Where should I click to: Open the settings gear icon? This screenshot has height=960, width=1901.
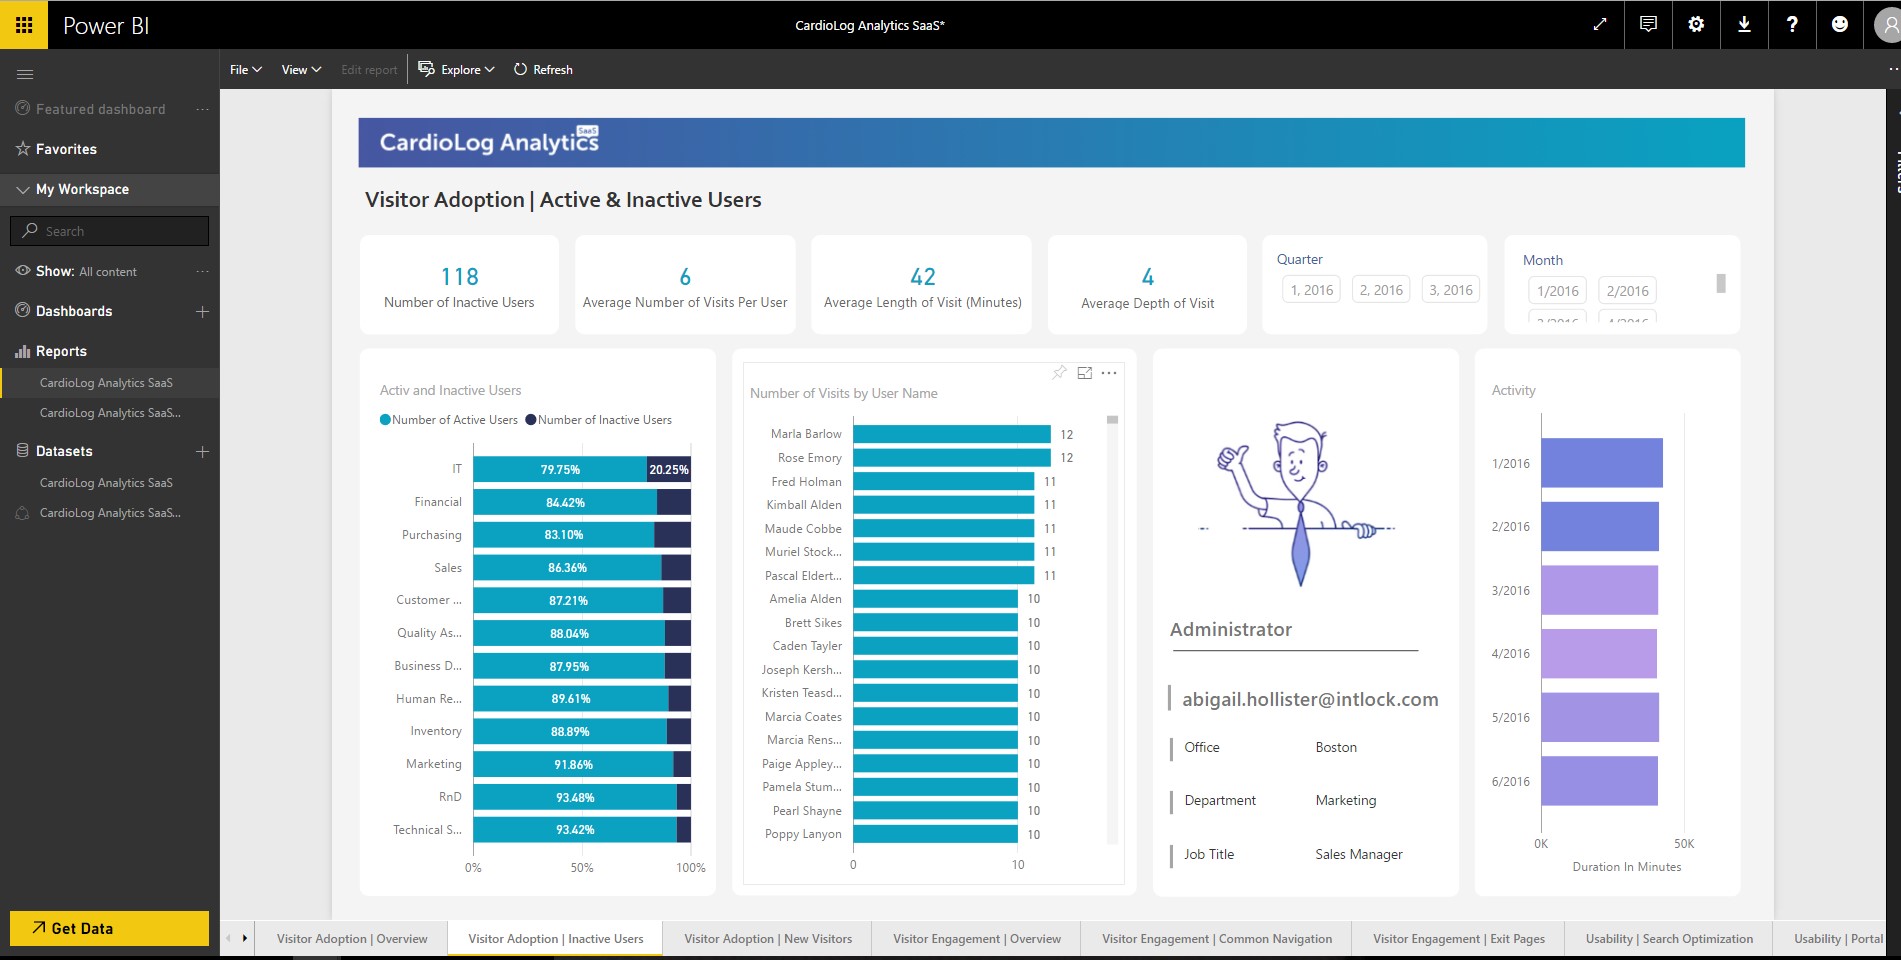pyautogui.click(x=1696, y=24)
